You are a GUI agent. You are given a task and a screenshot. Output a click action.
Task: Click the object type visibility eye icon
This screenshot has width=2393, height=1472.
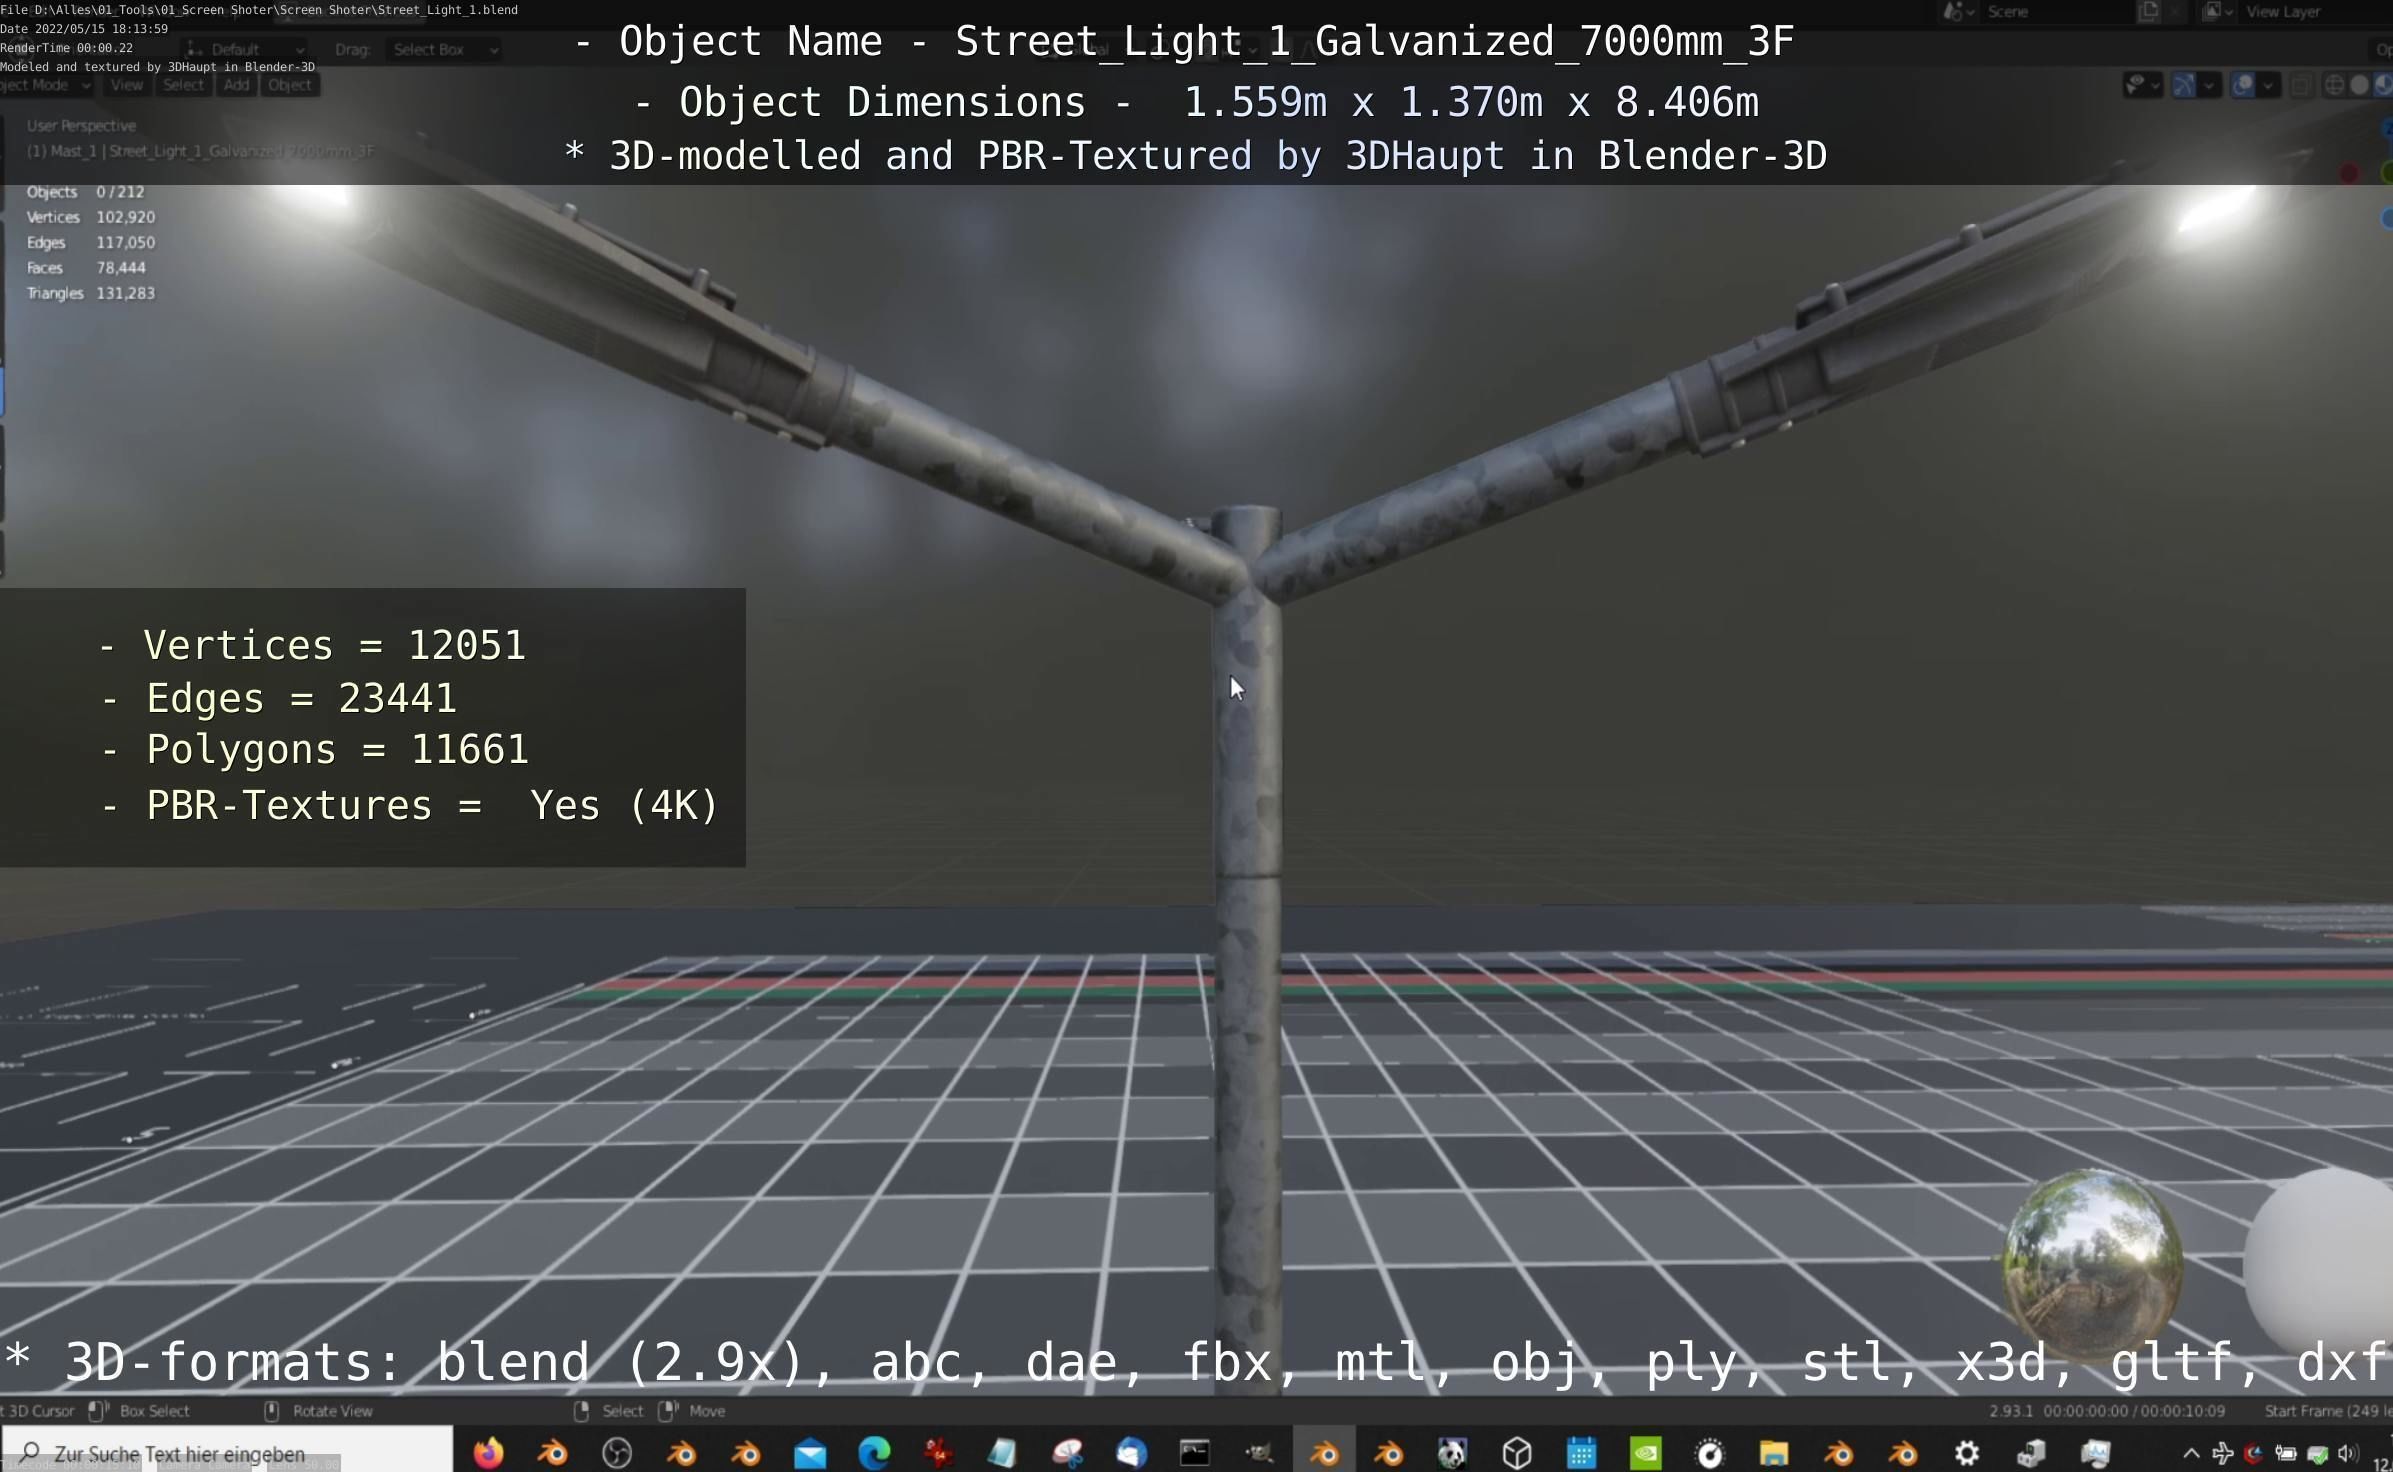pyautogui.click(x=2134, y=85)
